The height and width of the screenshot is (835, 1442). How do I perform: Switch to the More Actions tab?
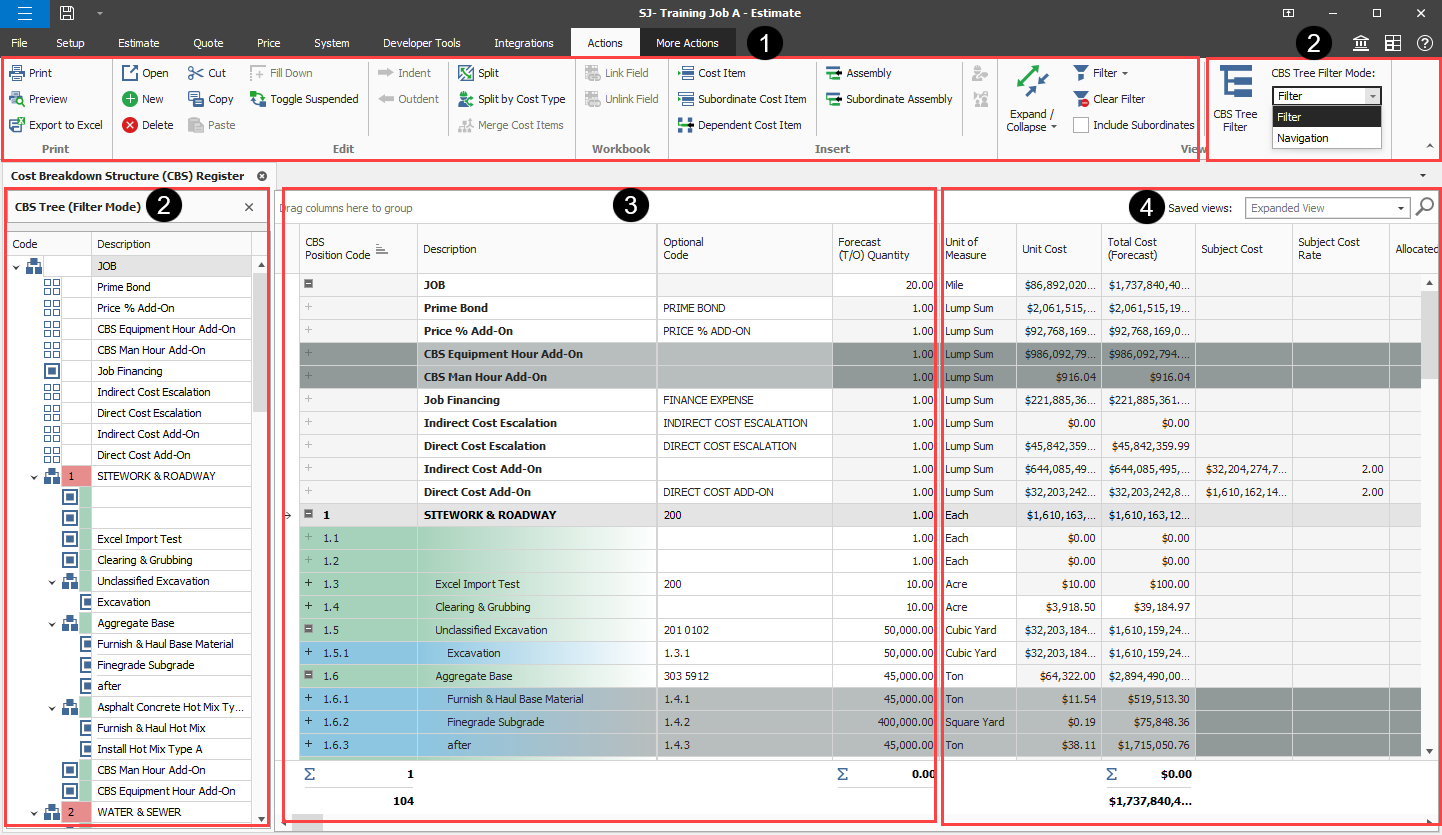pos(687,43)
